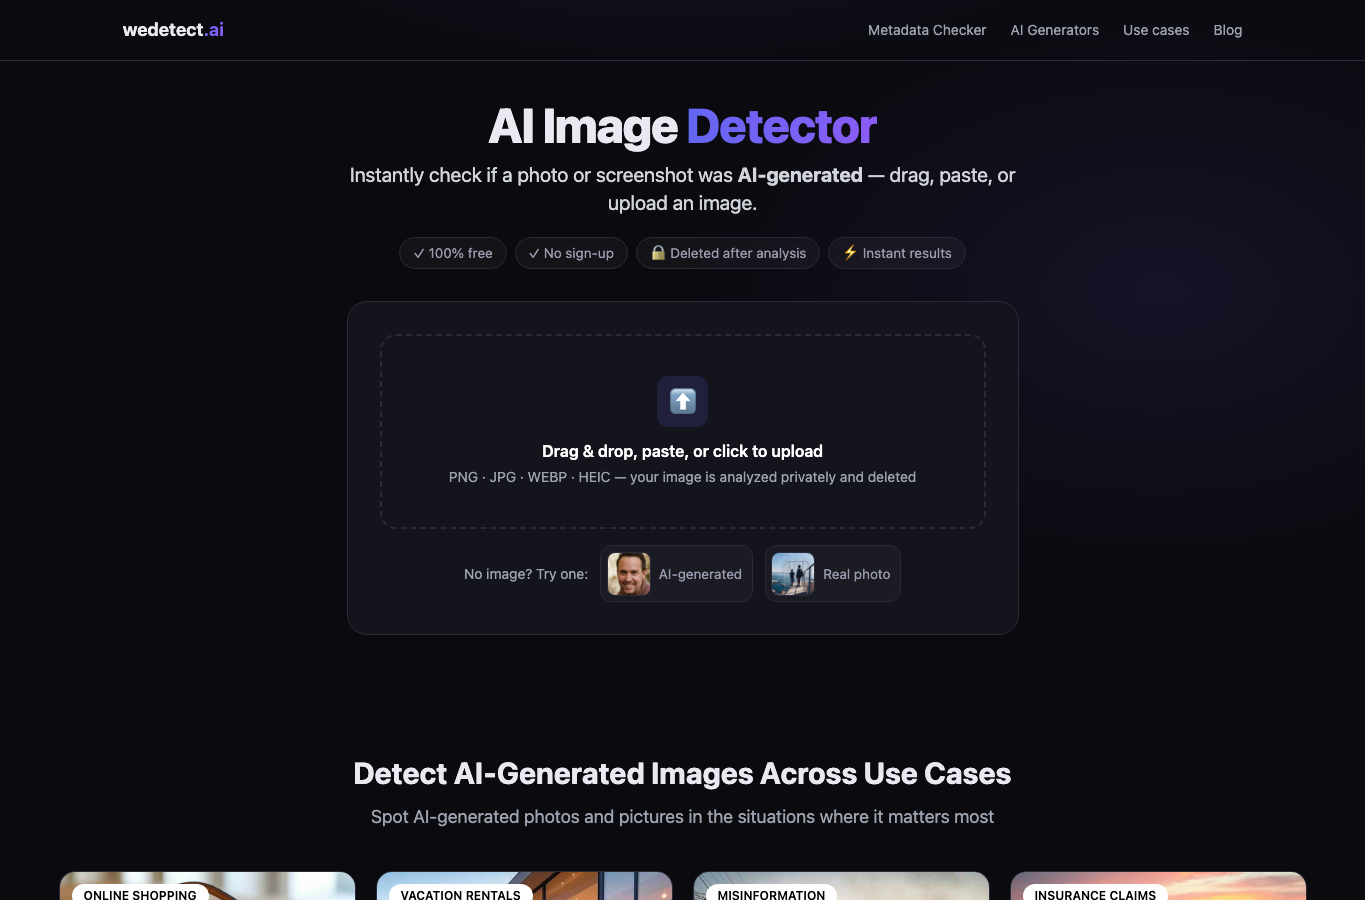Go to Use cases

point(1156,30)
